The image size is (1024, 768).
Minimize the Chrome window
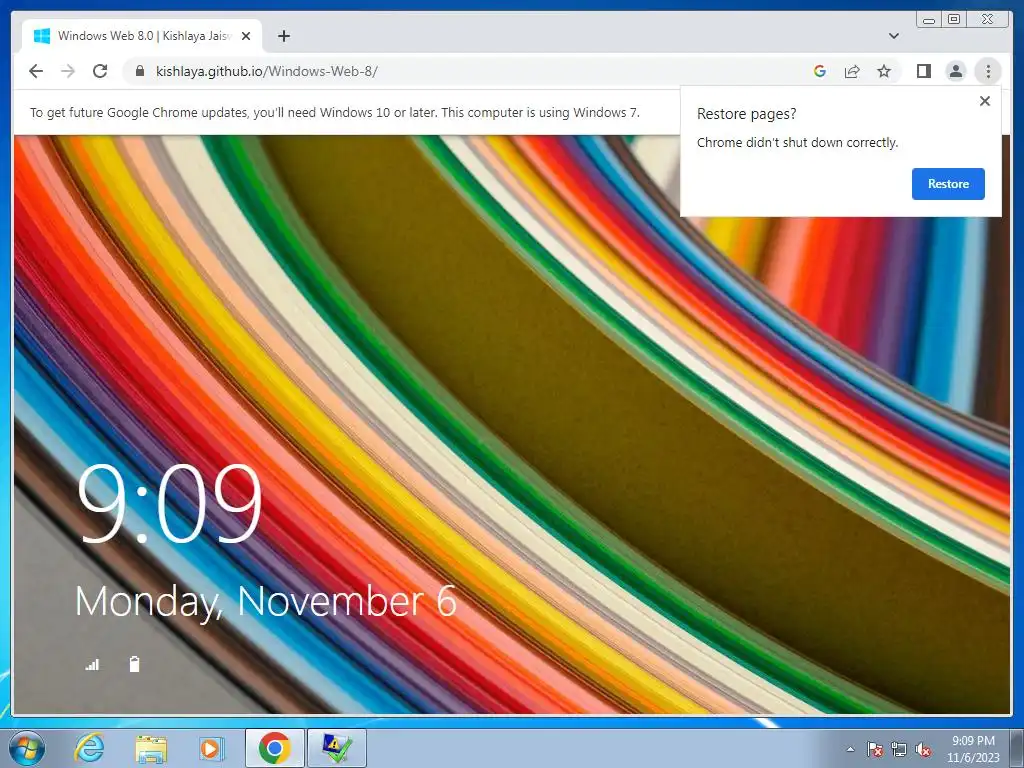click(929, 20)
